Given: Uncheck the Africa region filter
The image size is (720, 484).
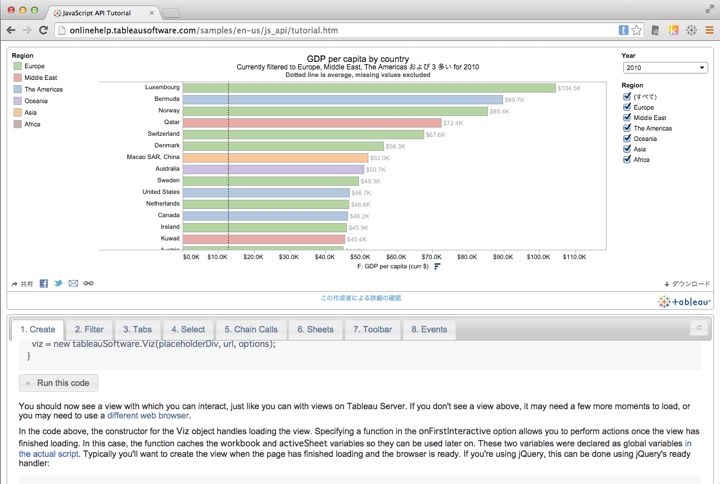Looking at the screenshot, I should [x=627, y=159].
